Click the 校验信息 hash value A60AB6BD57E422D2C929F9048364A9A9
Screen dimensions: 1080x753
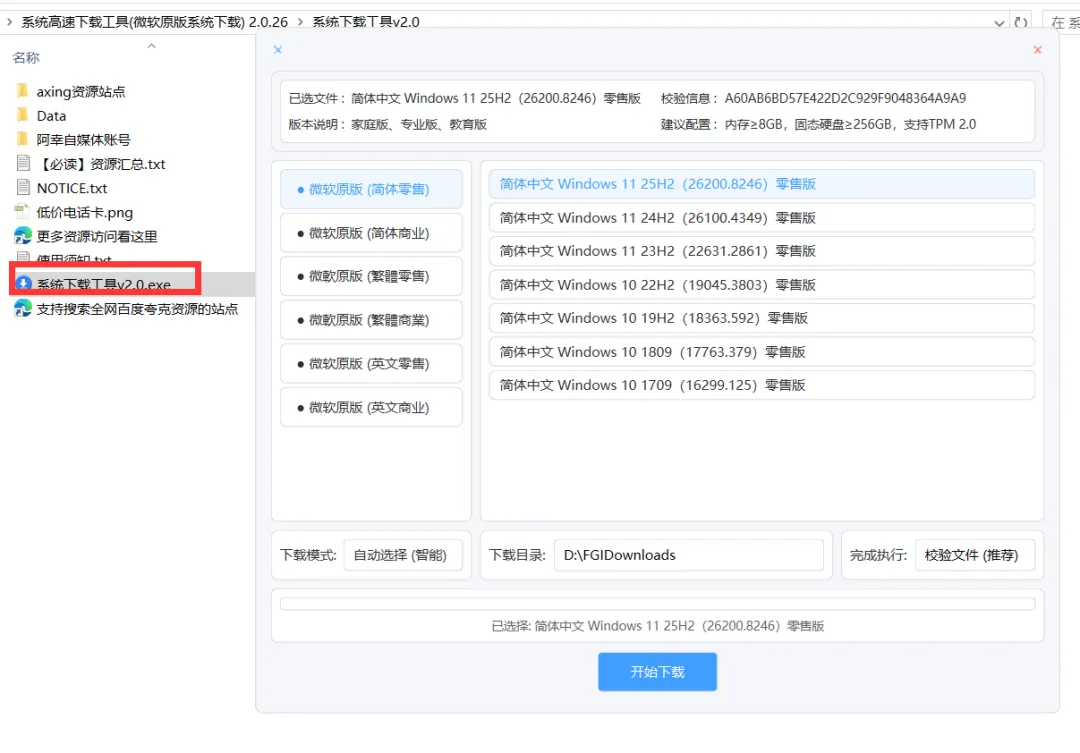(x=845, y=99)
